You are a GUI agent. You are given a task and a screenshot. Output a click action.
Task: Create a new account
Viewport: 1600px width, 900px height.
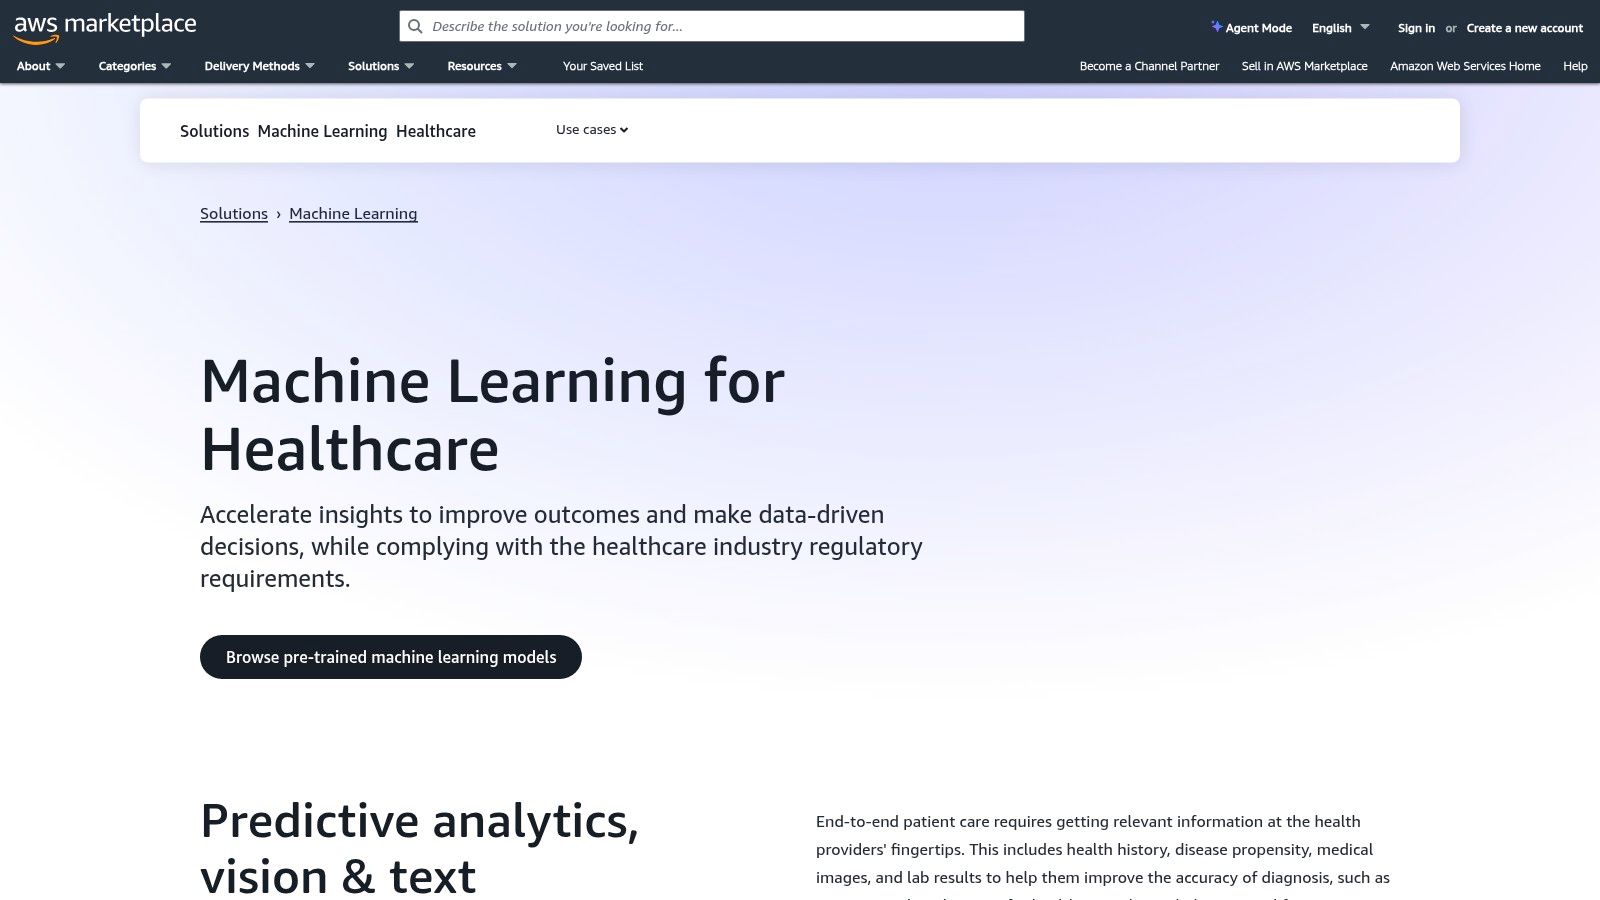click(1524, 27)
